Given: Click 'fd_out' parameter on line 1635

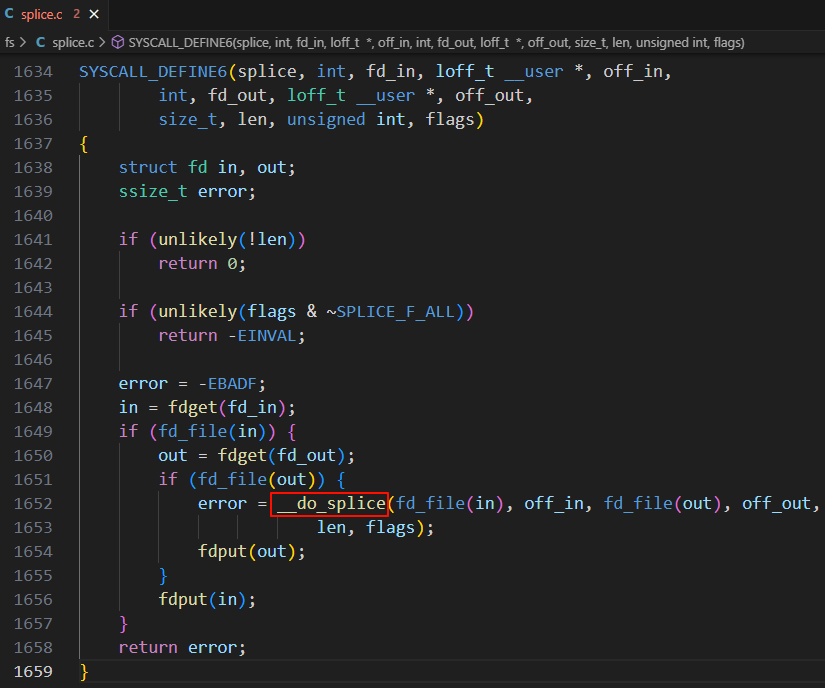Looking at the screenshot, I should pos(237,96).
